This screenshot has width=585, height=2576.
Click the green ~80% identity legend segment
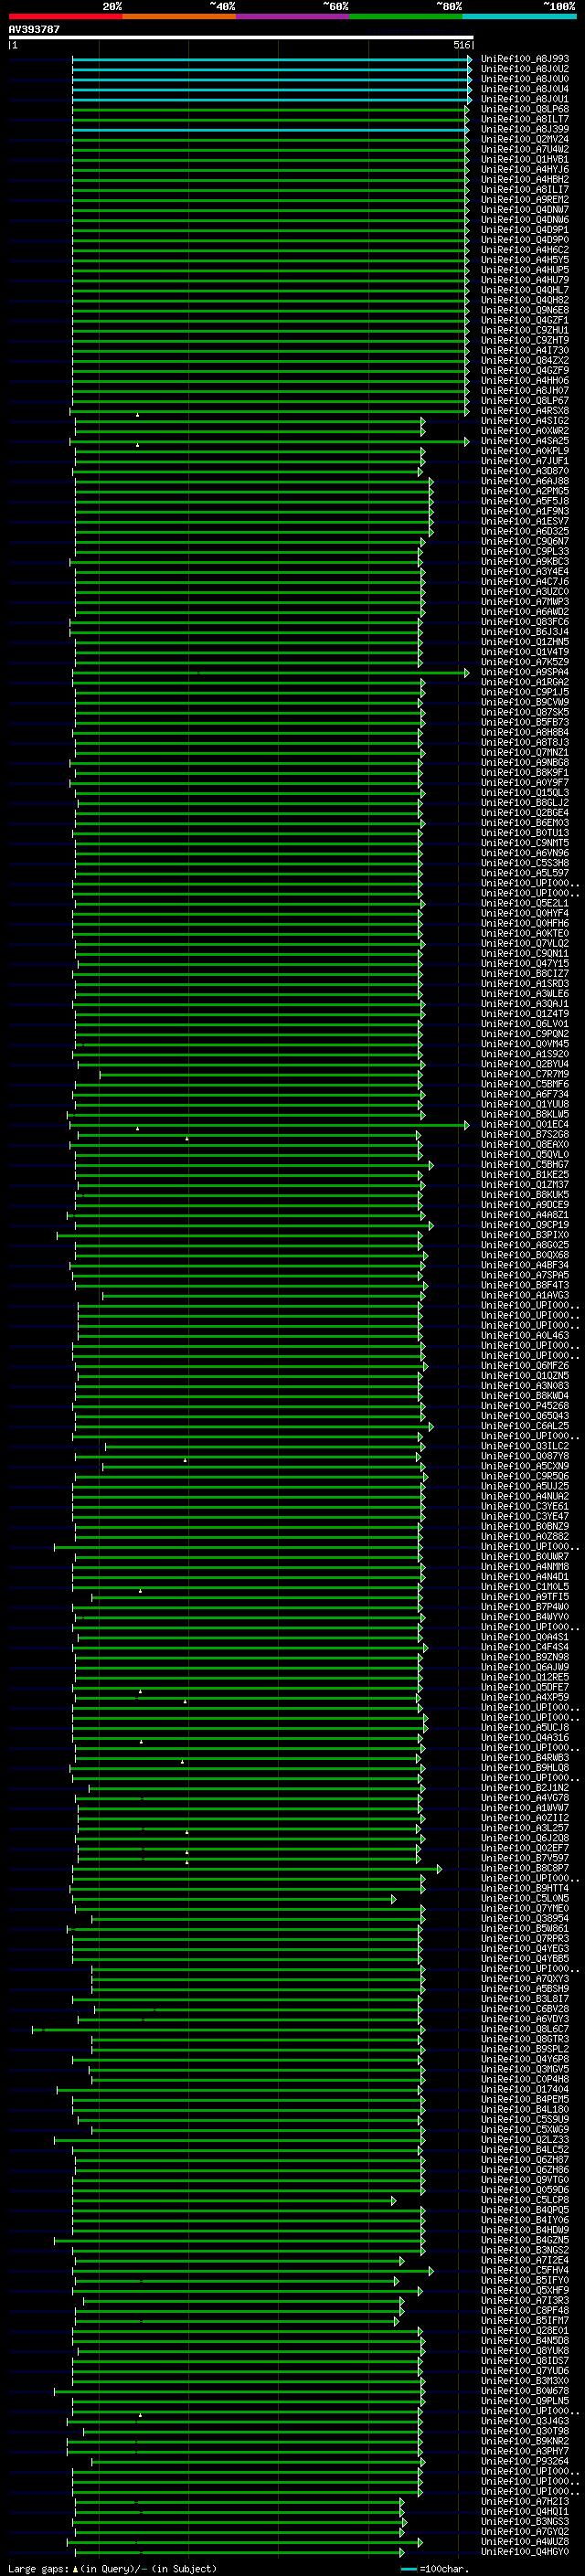point(406,16)
